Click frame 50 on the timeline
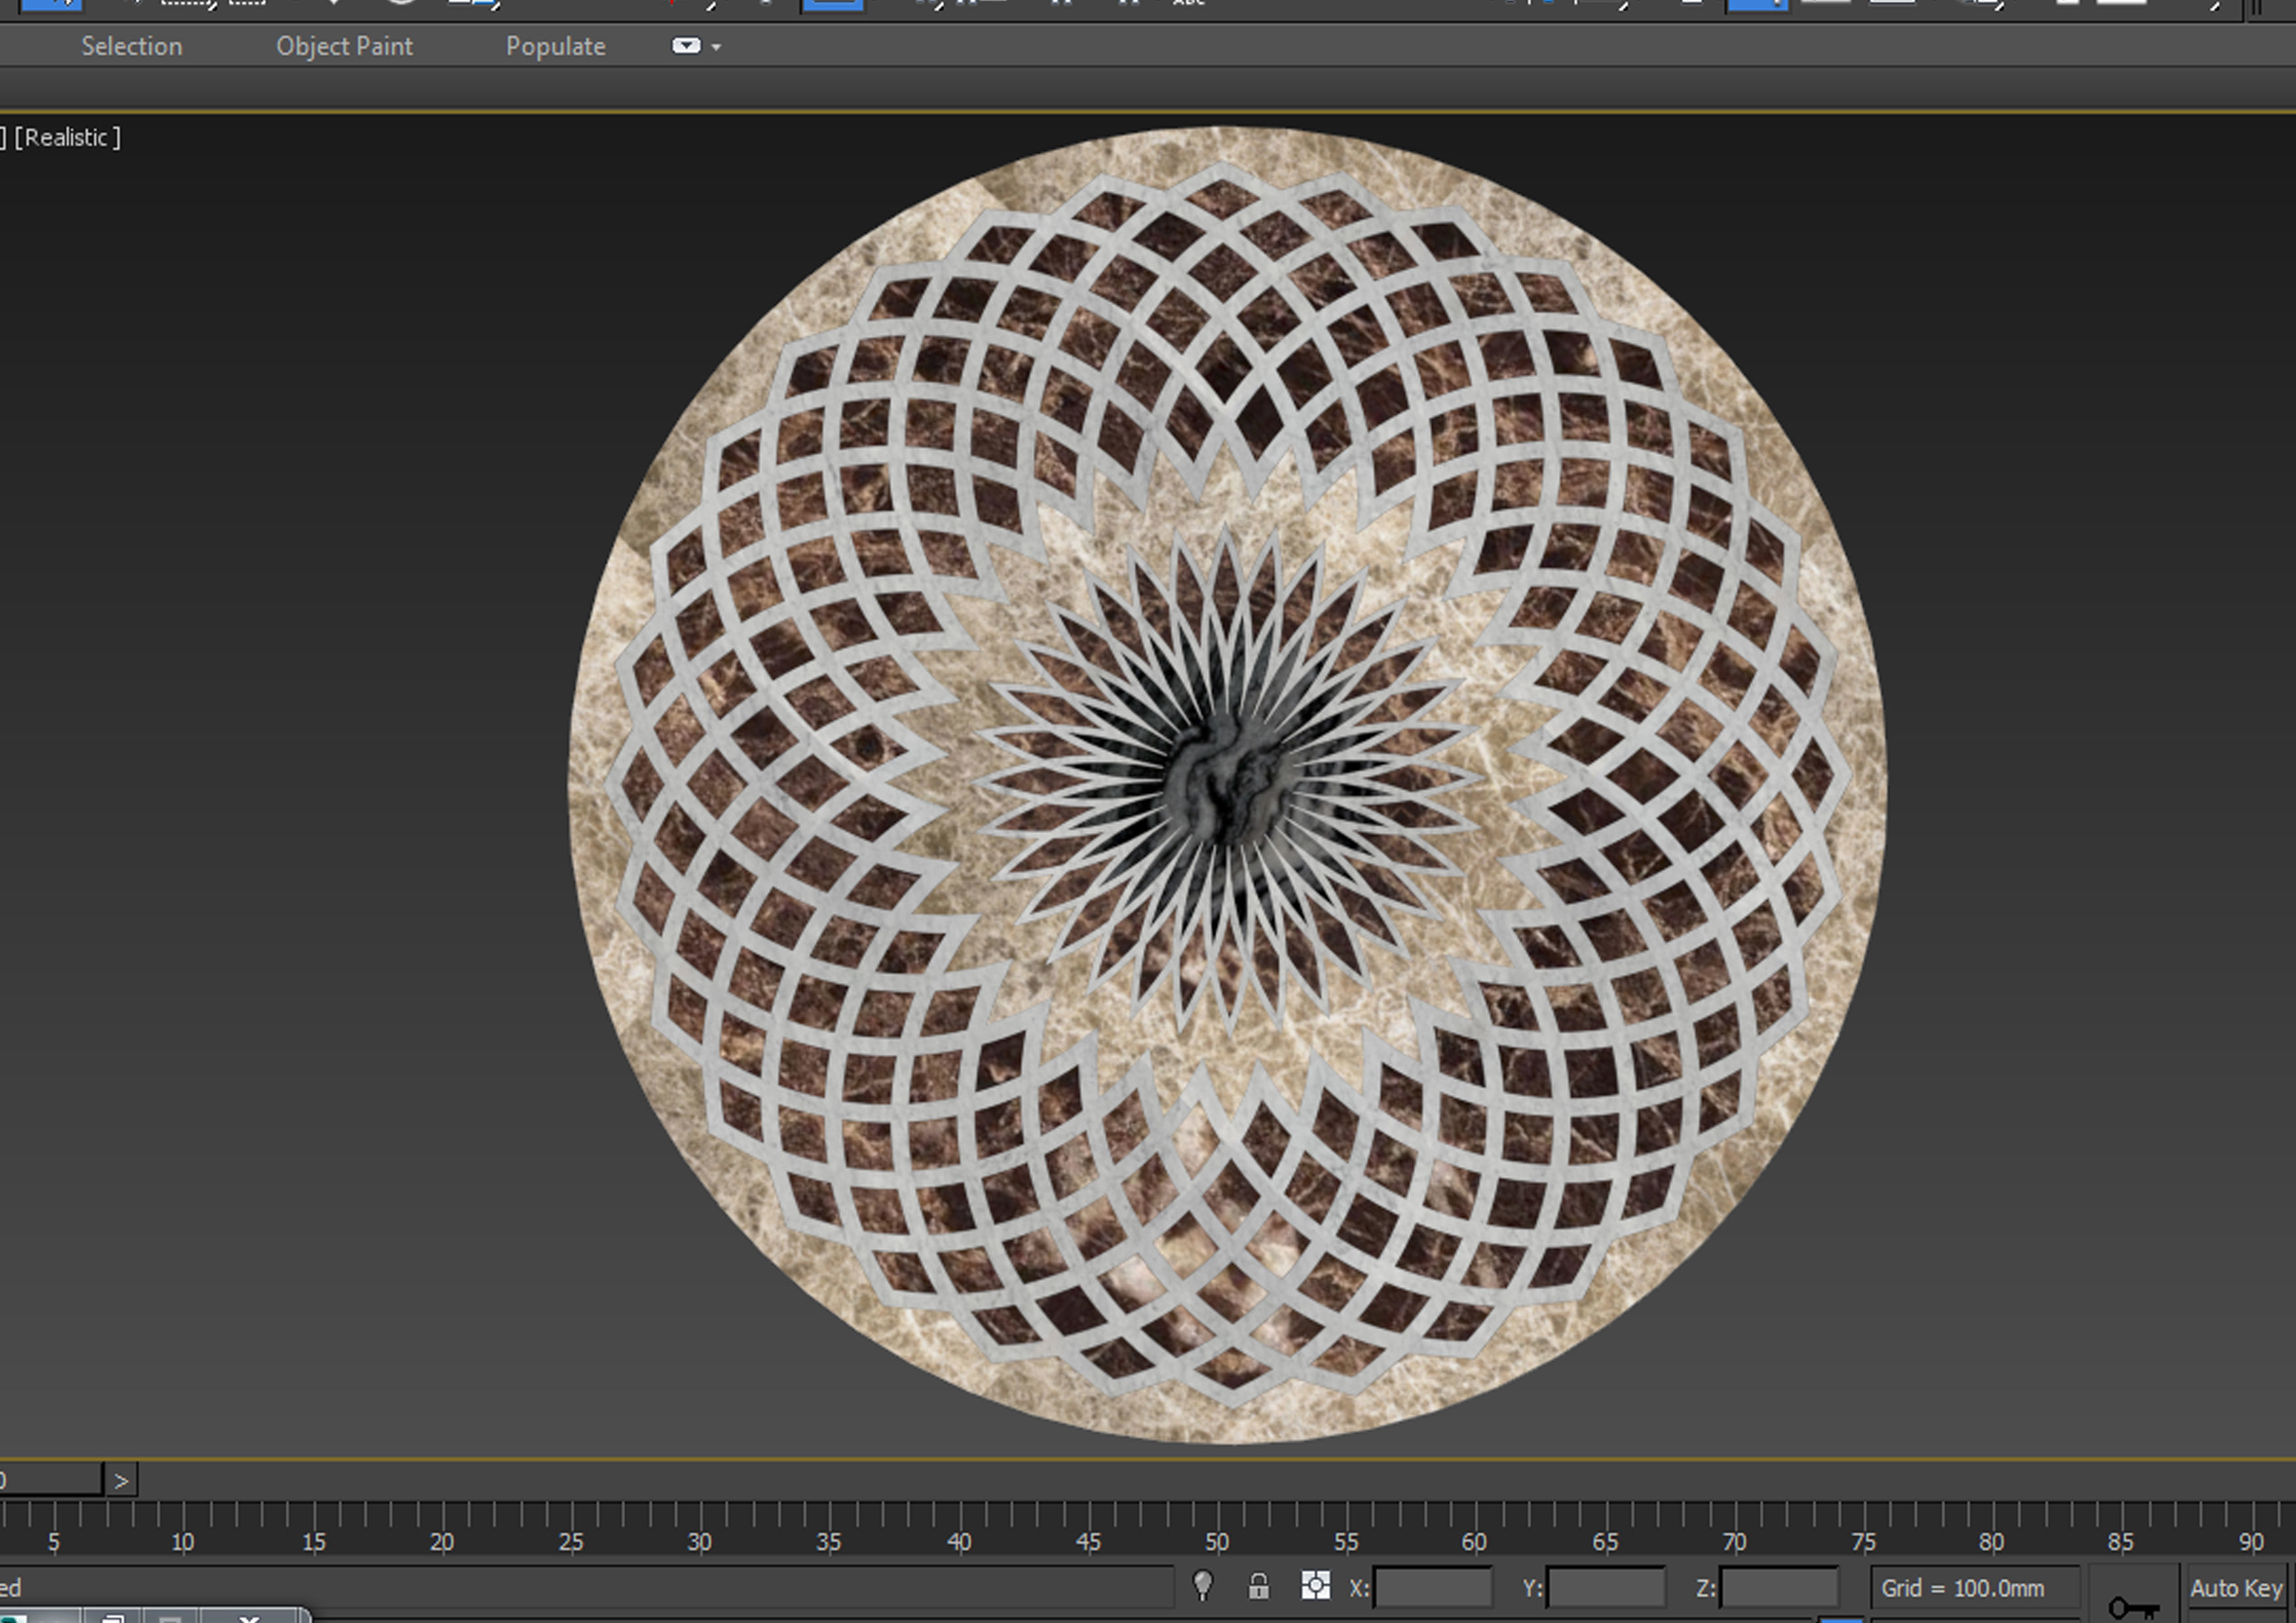The image size is (2296, 1623). [x=1216, y=1543]
